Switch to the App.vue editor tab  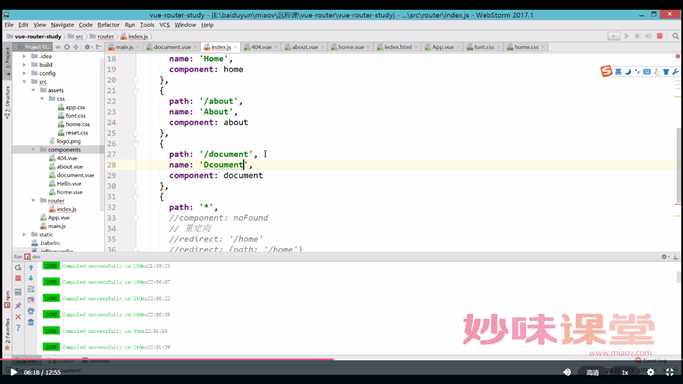click(x=443, y=47)
